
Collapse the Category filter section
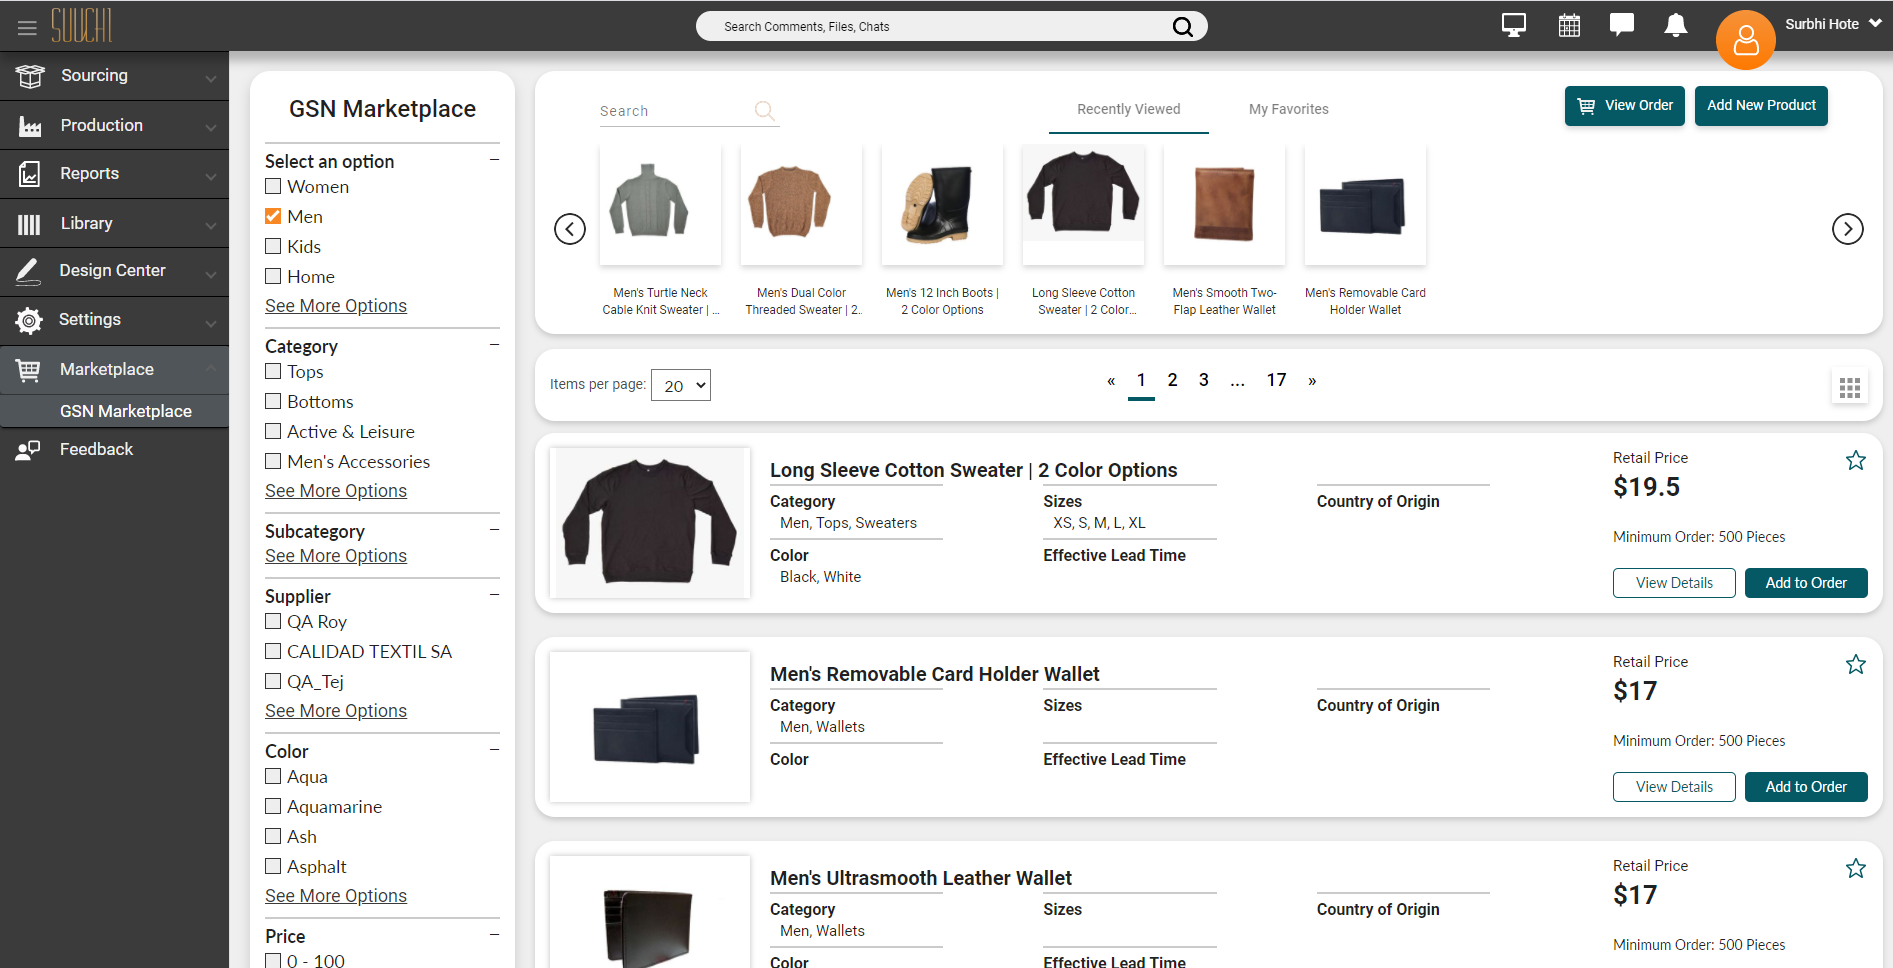tap(494, 345)
